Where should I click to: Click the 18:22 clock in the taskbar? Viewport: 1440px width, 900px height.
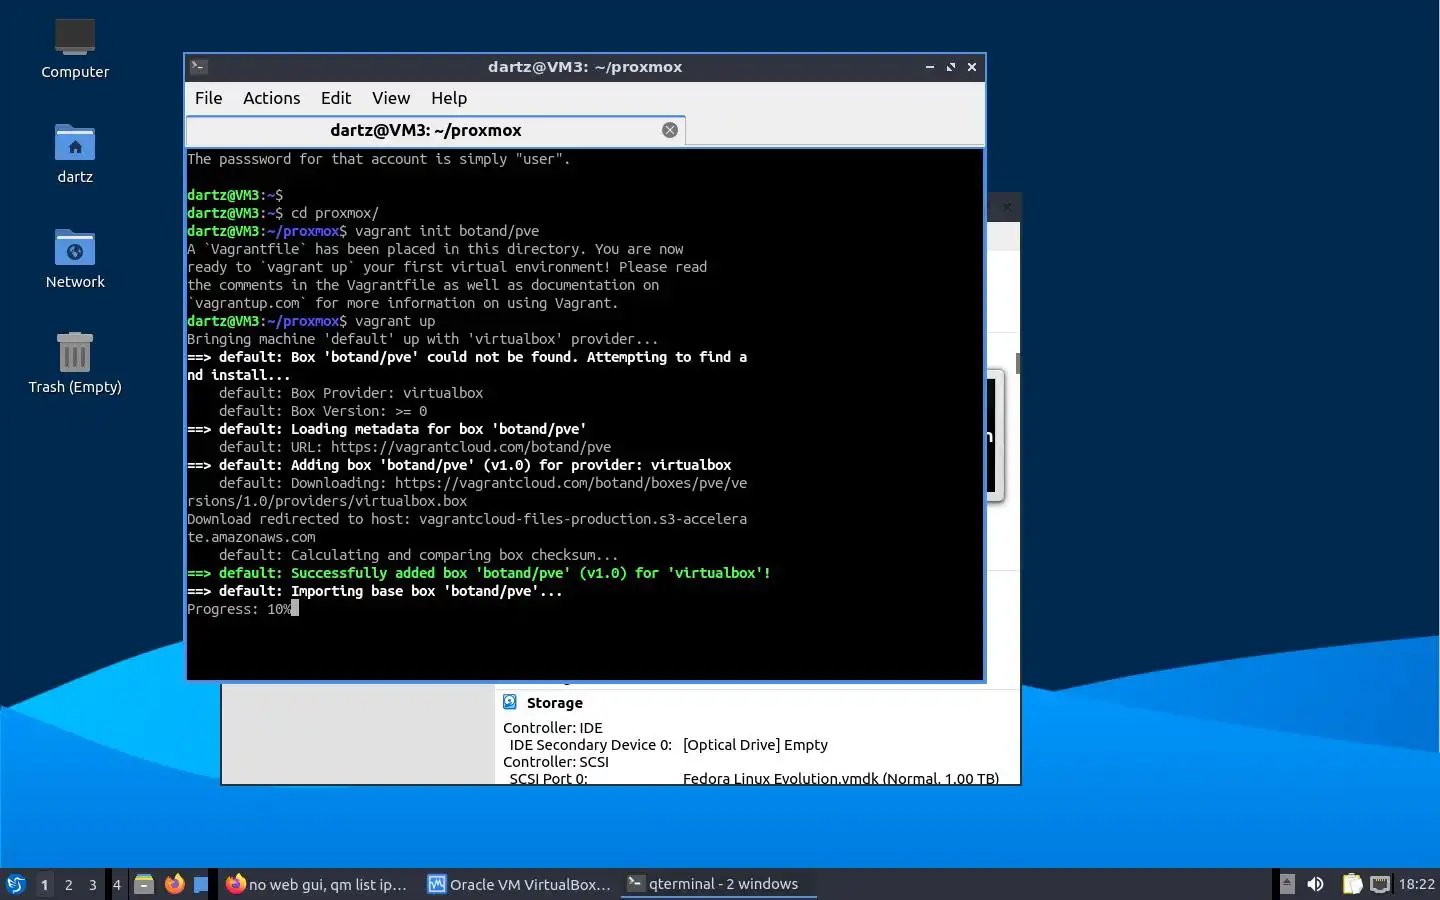pos(1416,884)
